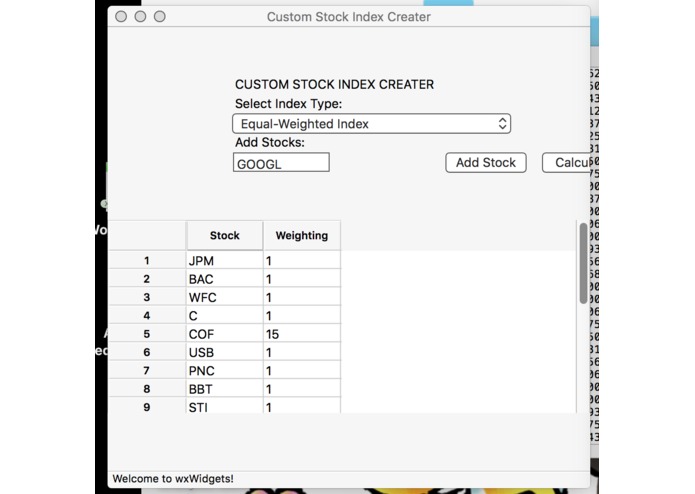
Task: Select the STI stock cell
Action: [225, 406]
